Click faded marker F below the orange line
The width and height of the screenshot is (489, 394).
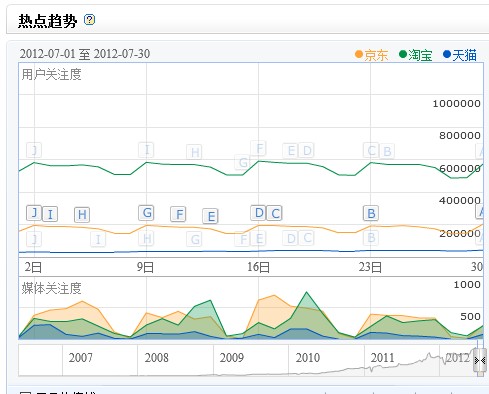pos(242,239)
